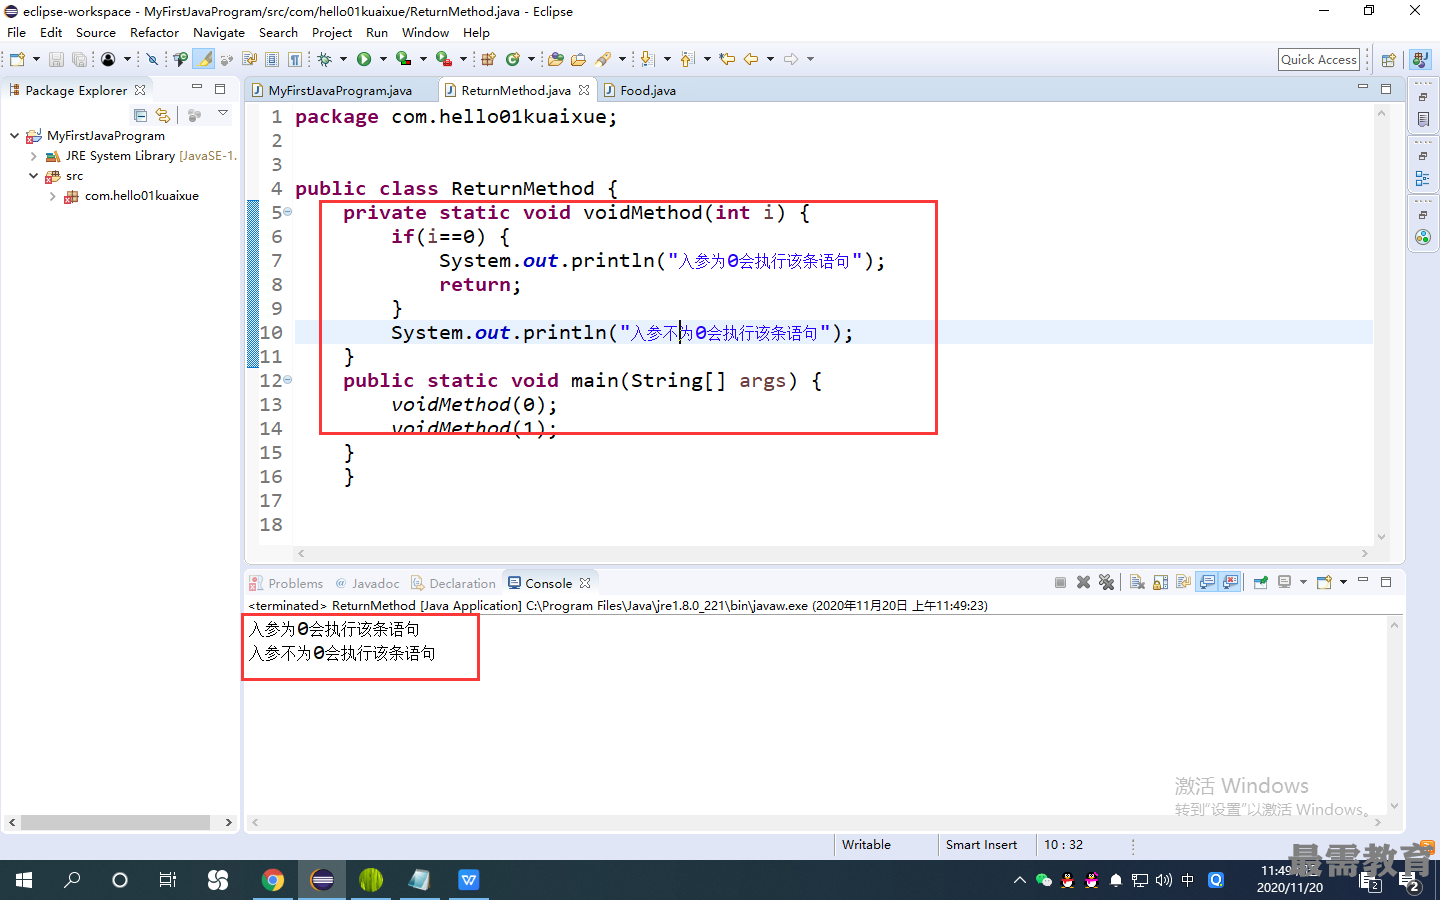The image size is (1440, 900).
Task: Jump to Previous Annotation icon
Action: pos(687,59)
